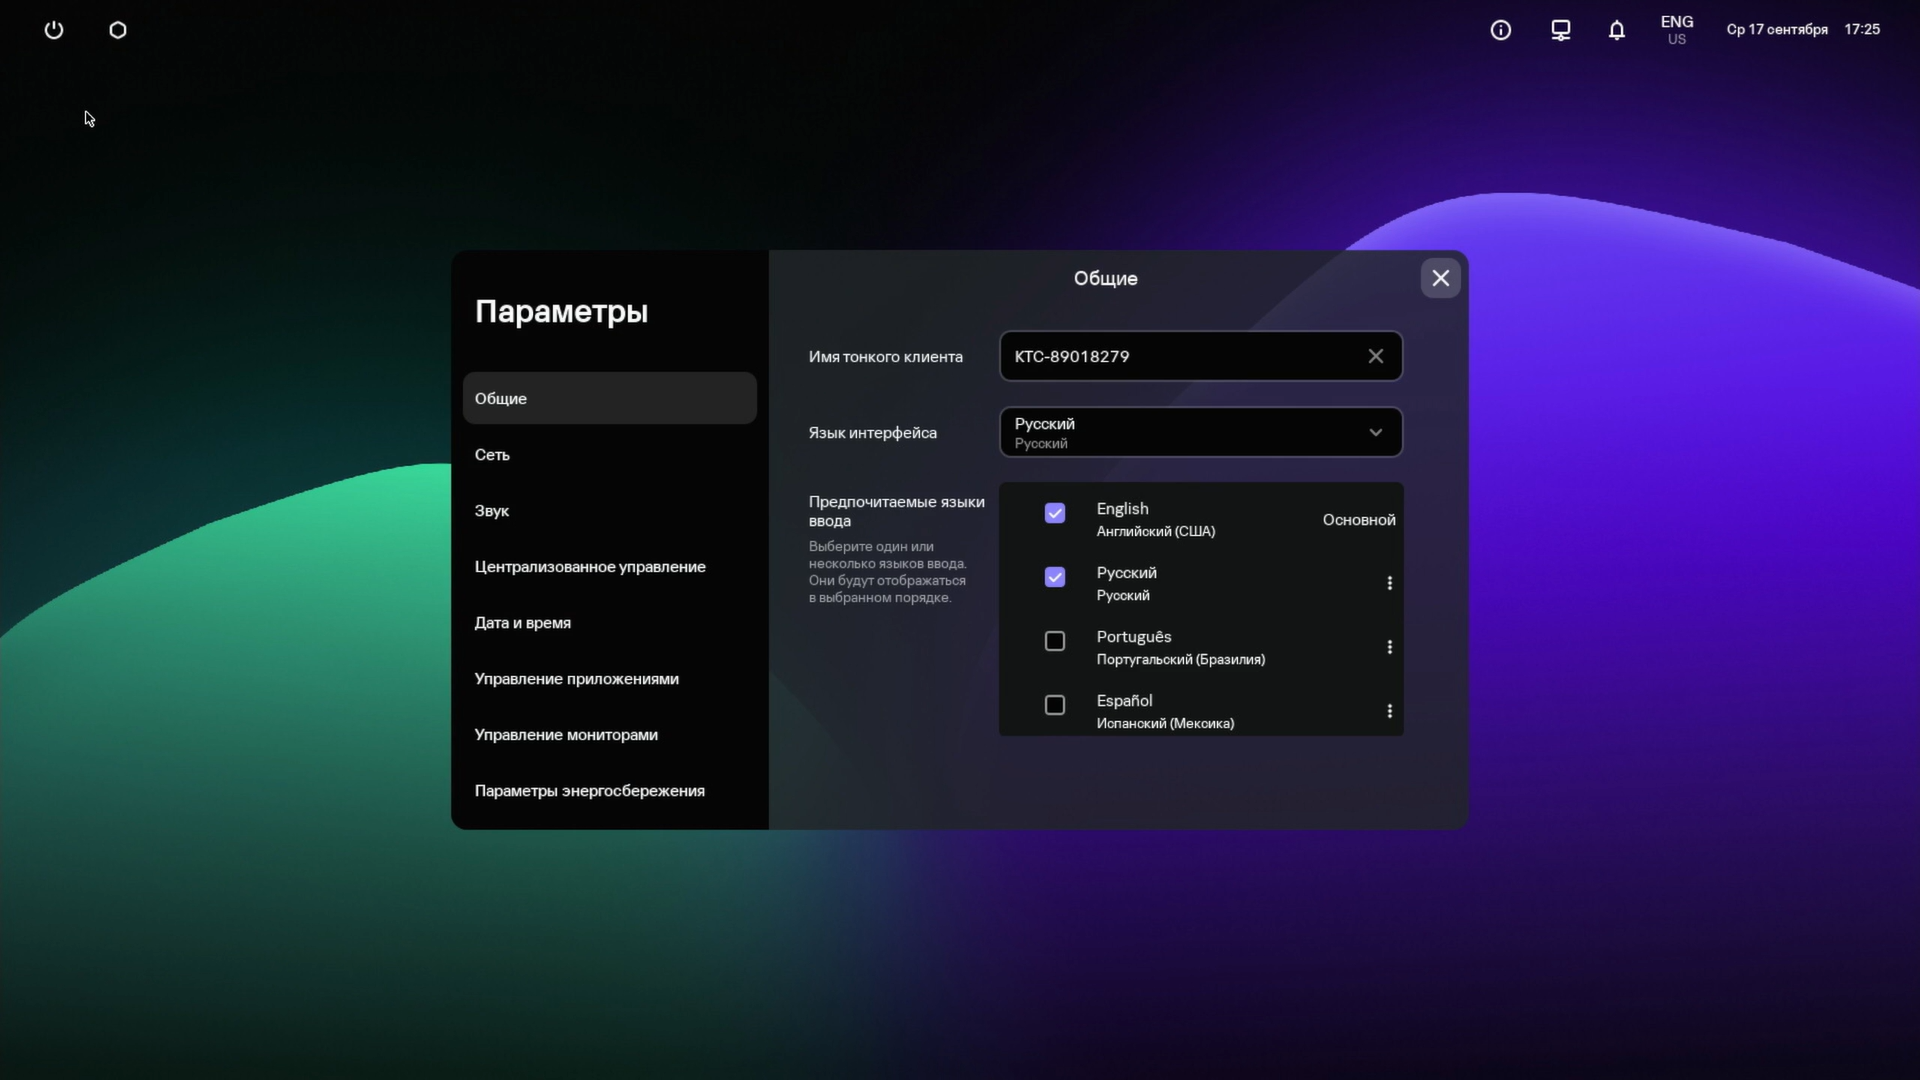The height and width of the screenshot is (1080, 1920).
Task: Click the monitor connection icon
Action: click(1560, 30)
